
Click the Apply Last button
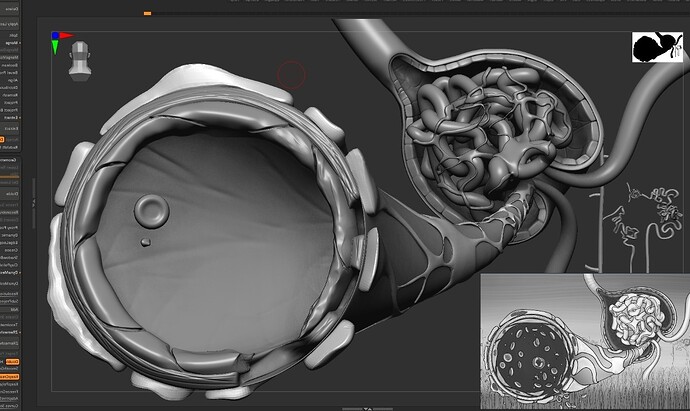point(10,24)
